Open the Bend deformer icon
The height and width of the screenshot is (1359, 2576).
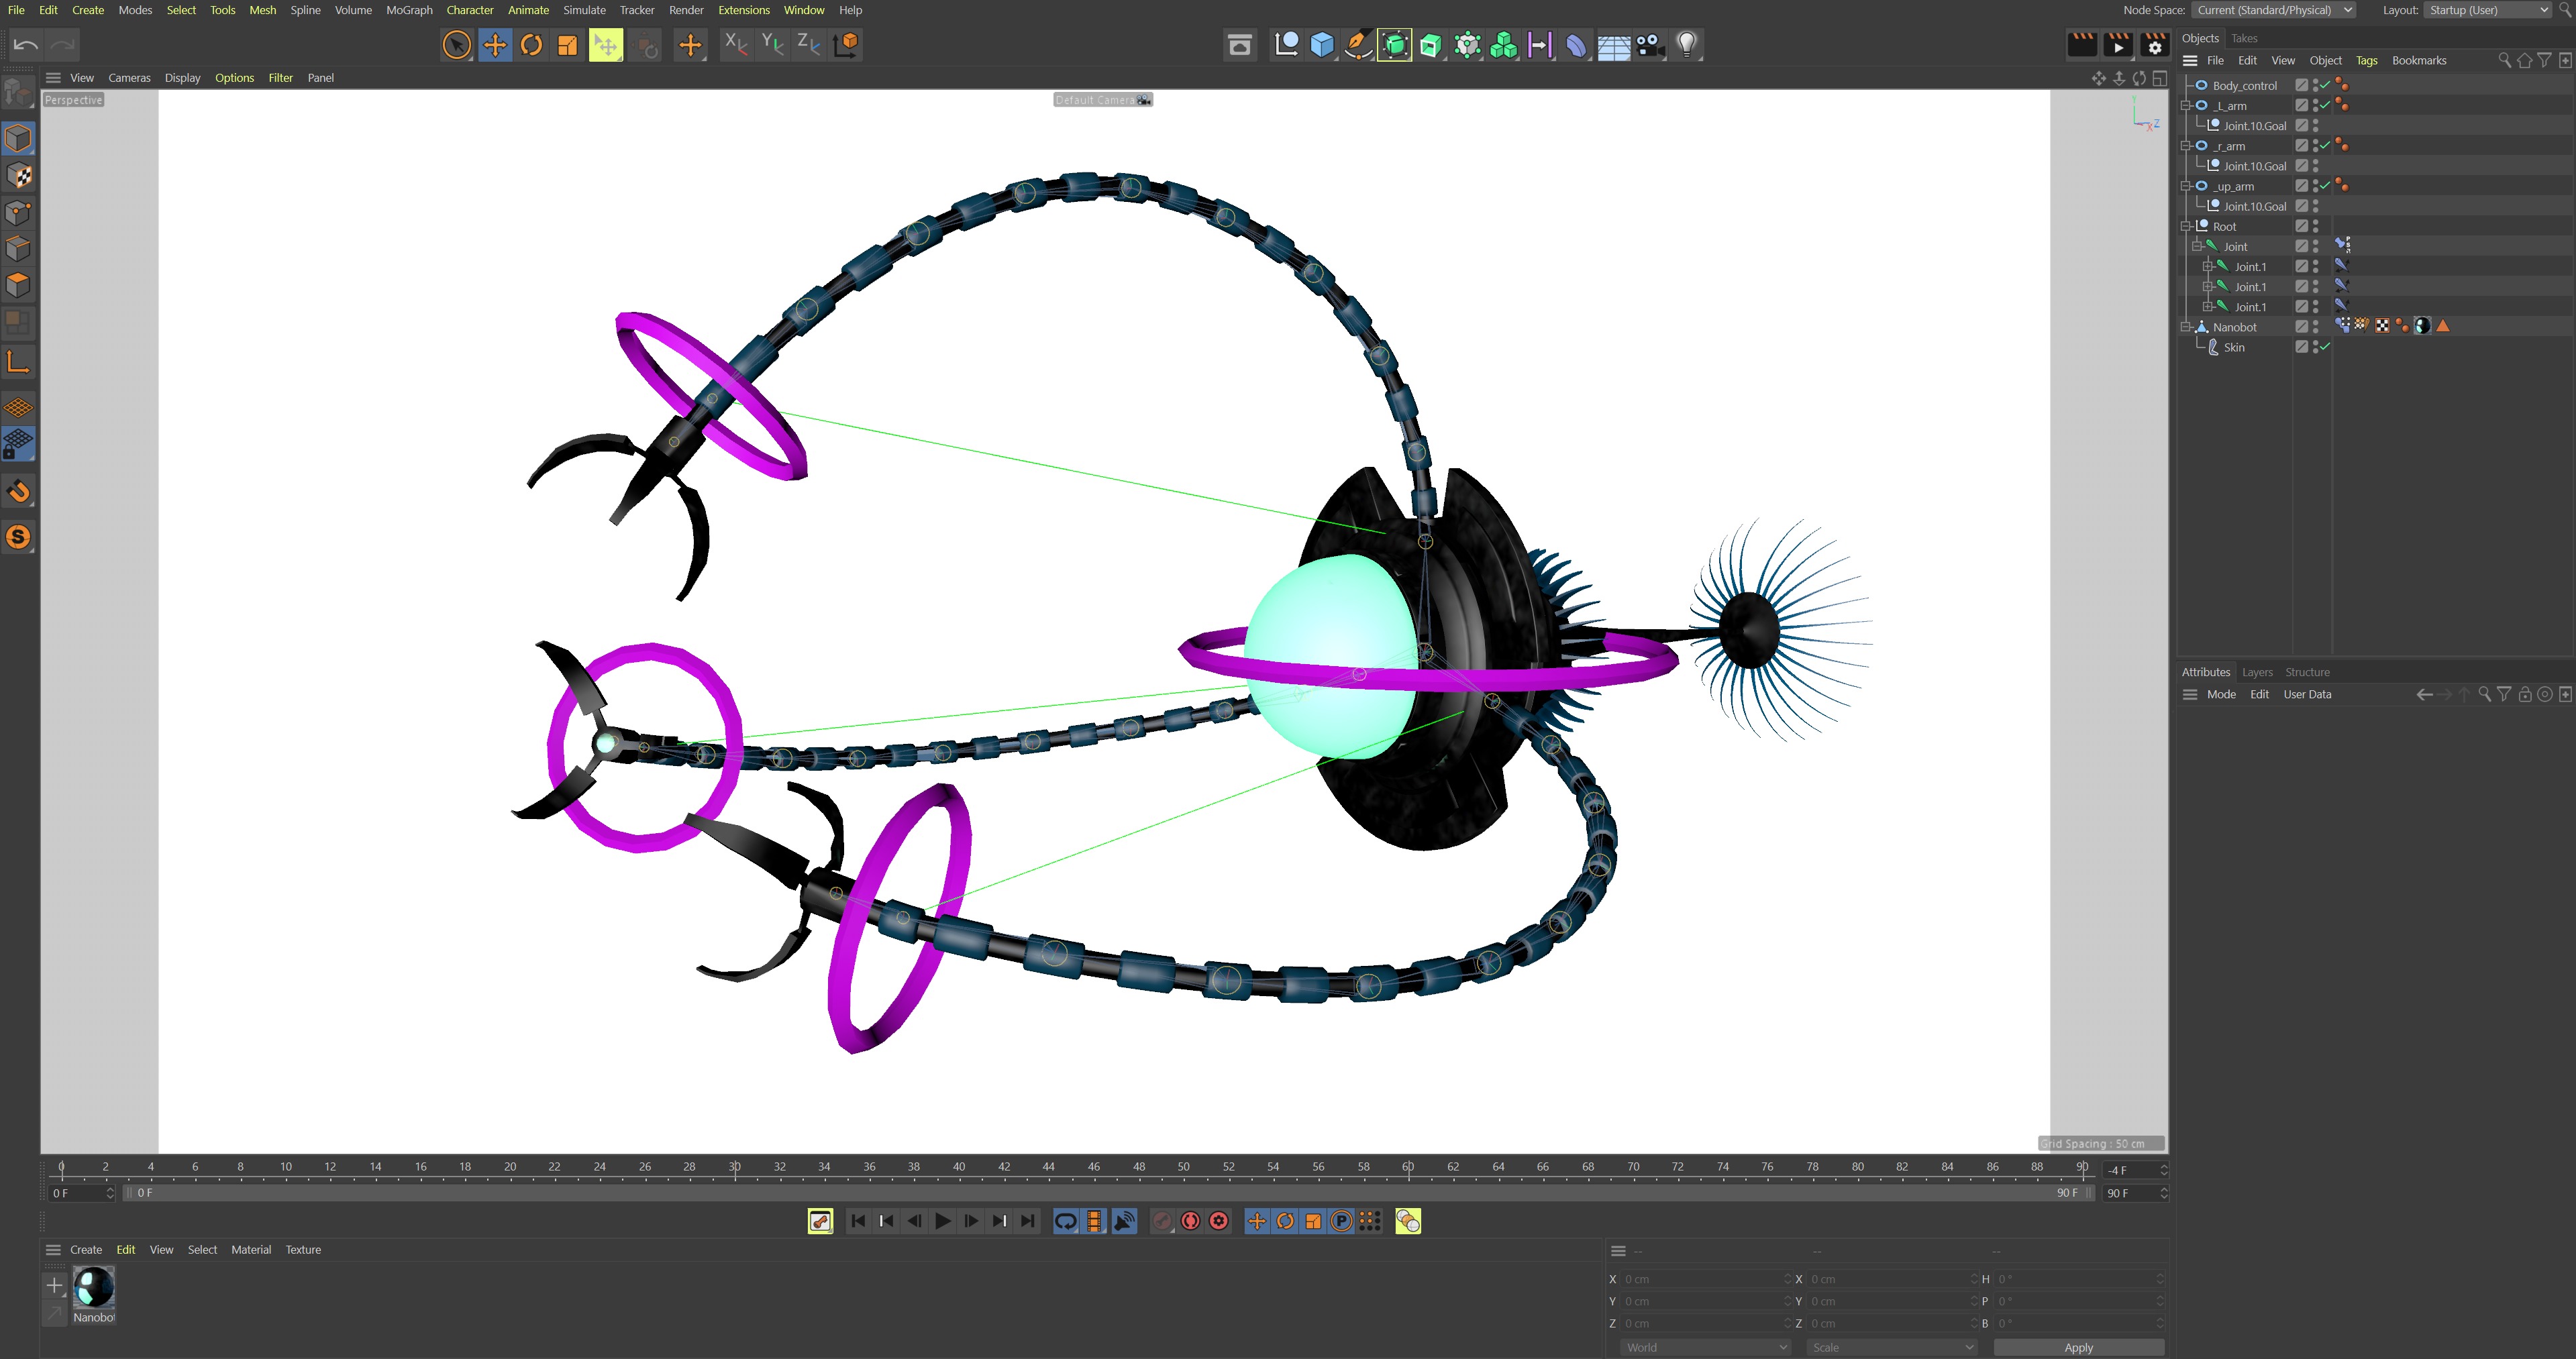[1576, 45]
